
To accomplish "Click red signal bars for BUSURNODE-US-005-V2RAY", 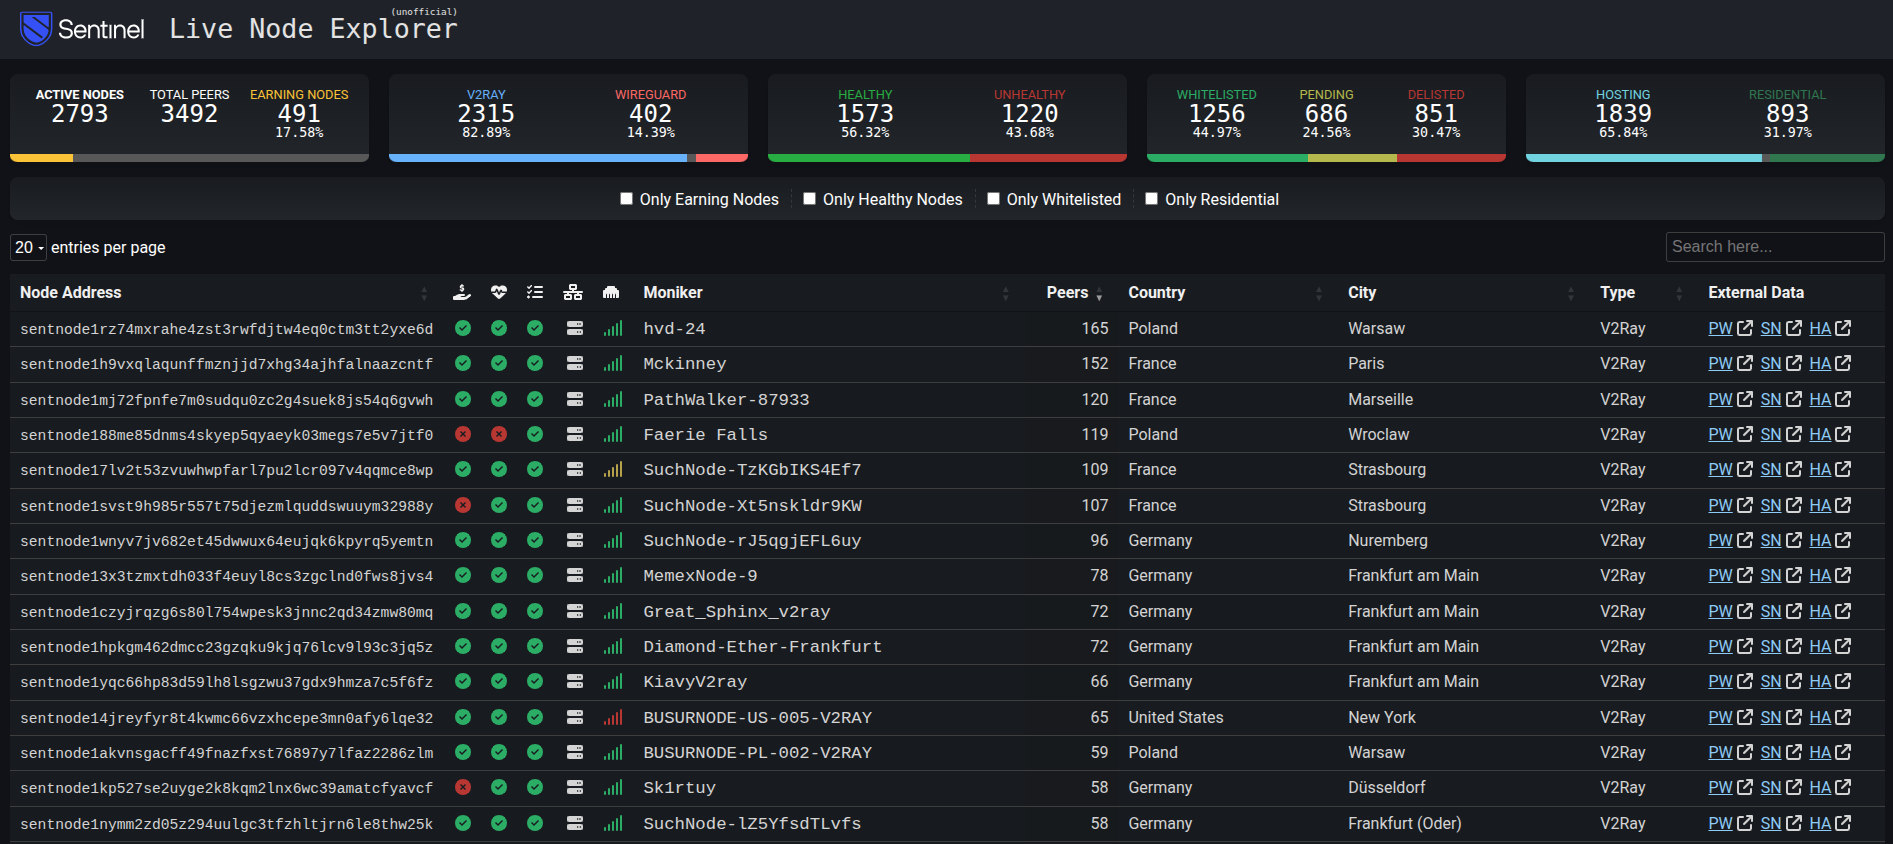I will point(613,717).
